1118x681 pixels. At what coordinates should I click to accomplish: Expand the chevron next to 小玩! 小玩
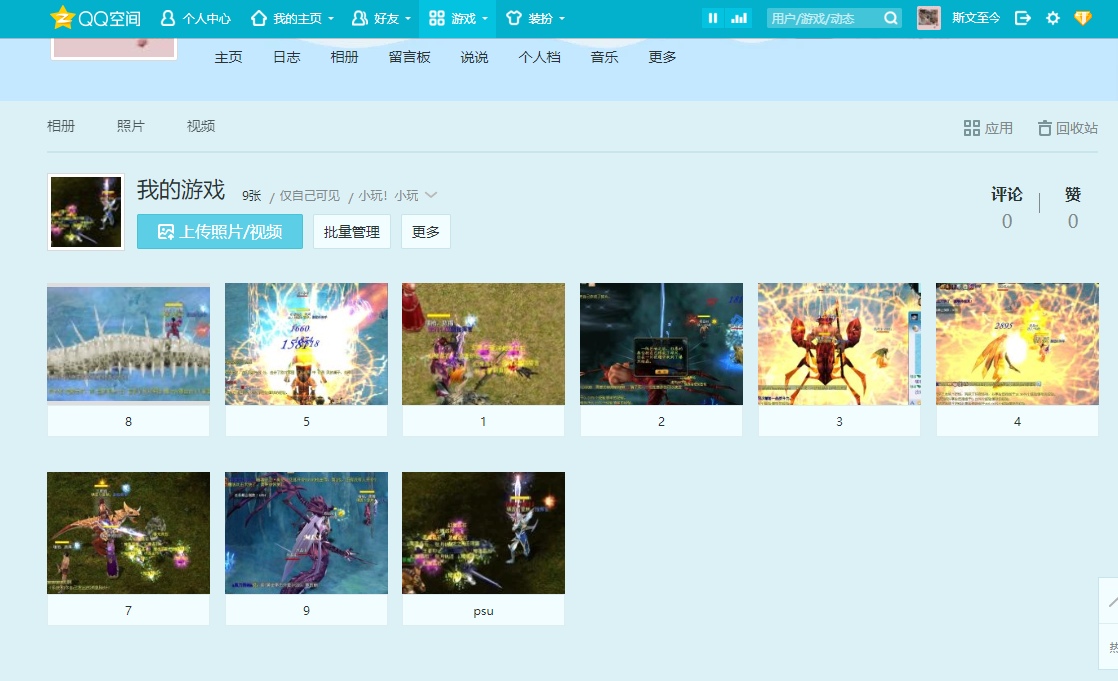pyautogui.click(x=431, y=195)
